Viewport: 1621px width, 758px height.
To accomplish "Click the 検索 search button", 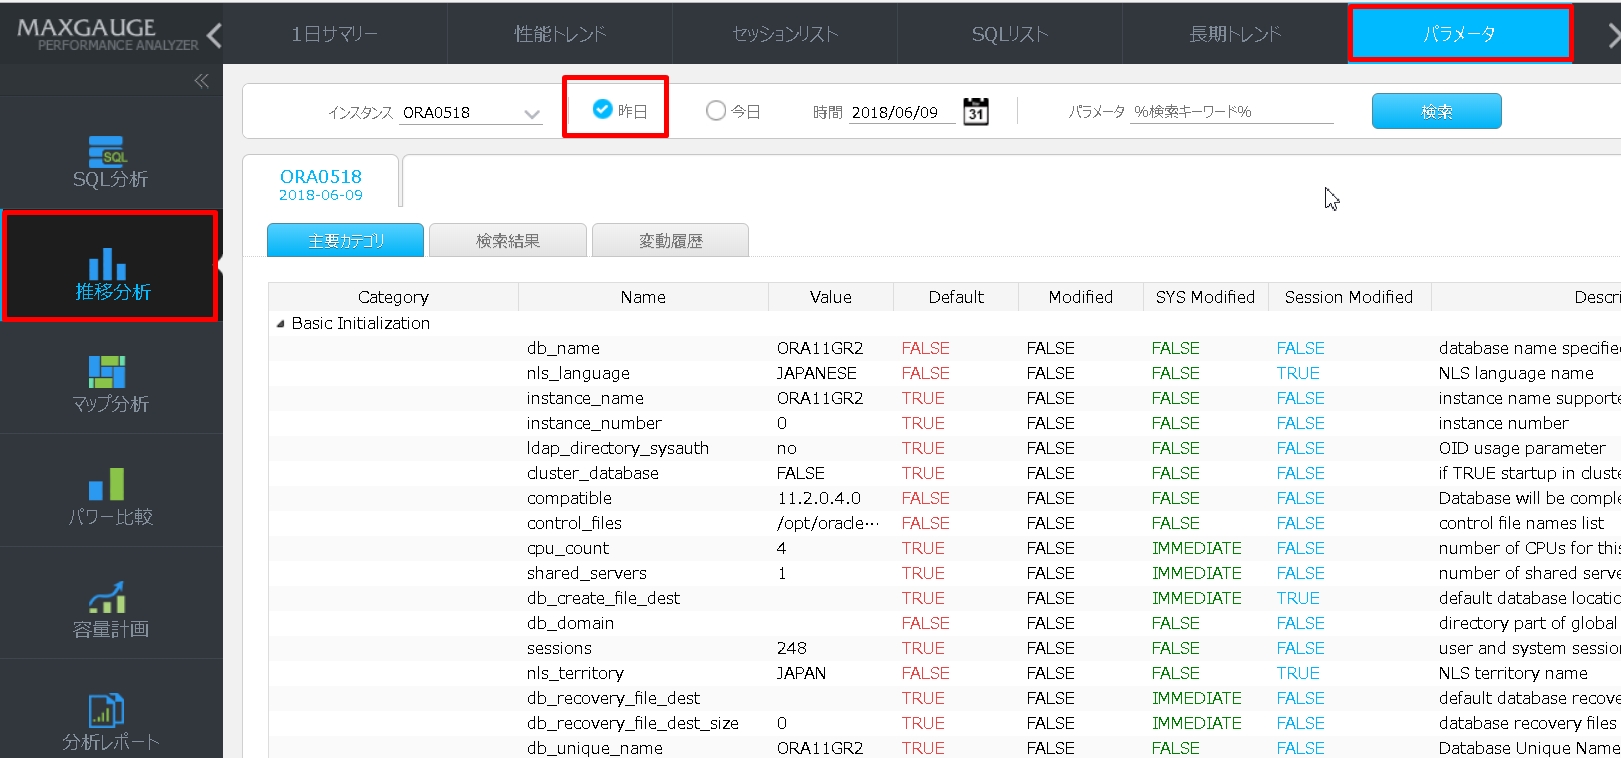I will [x=1437, y=111].
